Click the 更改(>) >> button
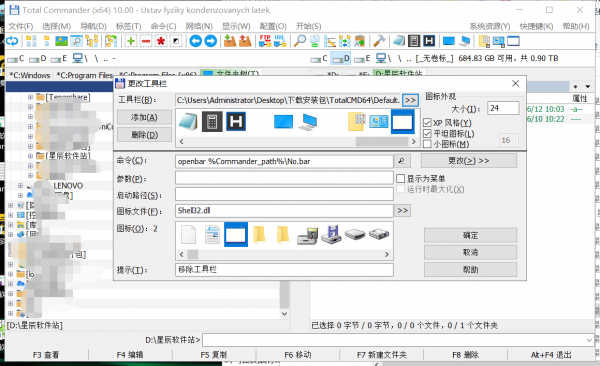The width and height of the screenshot is (600, 366). pyautogui.click(x=469, y=161)
